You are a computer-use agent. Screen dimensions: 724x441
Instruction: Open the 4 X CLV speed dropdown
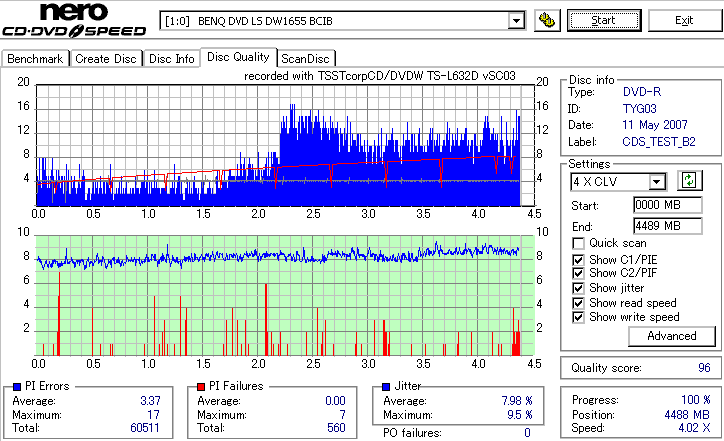tap(656, 182)
